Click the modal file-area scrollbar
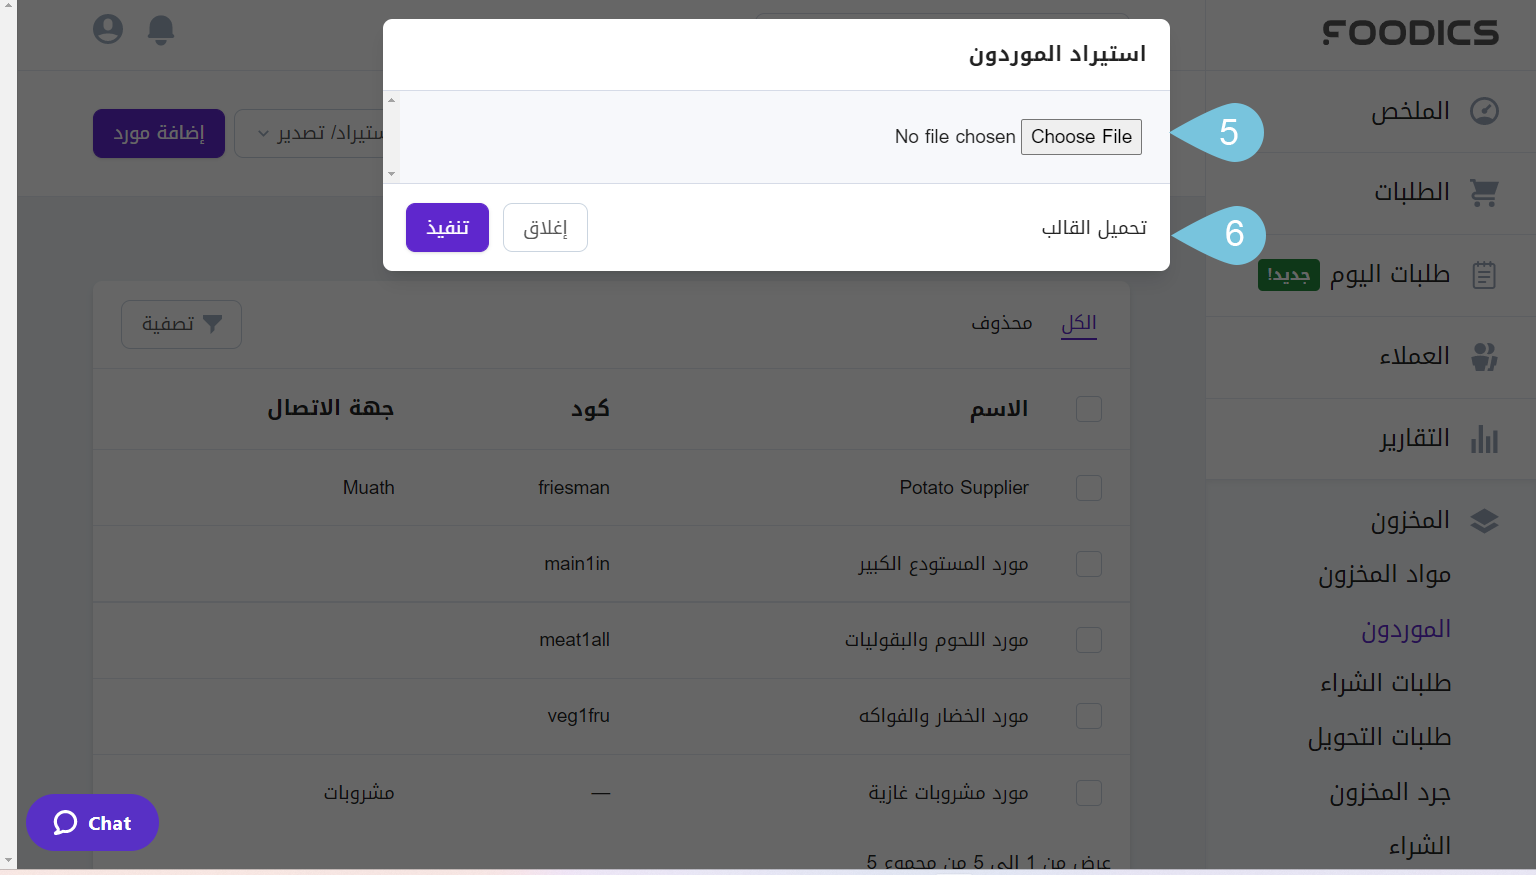This screenshot has width=1536, height=875. 391,135
